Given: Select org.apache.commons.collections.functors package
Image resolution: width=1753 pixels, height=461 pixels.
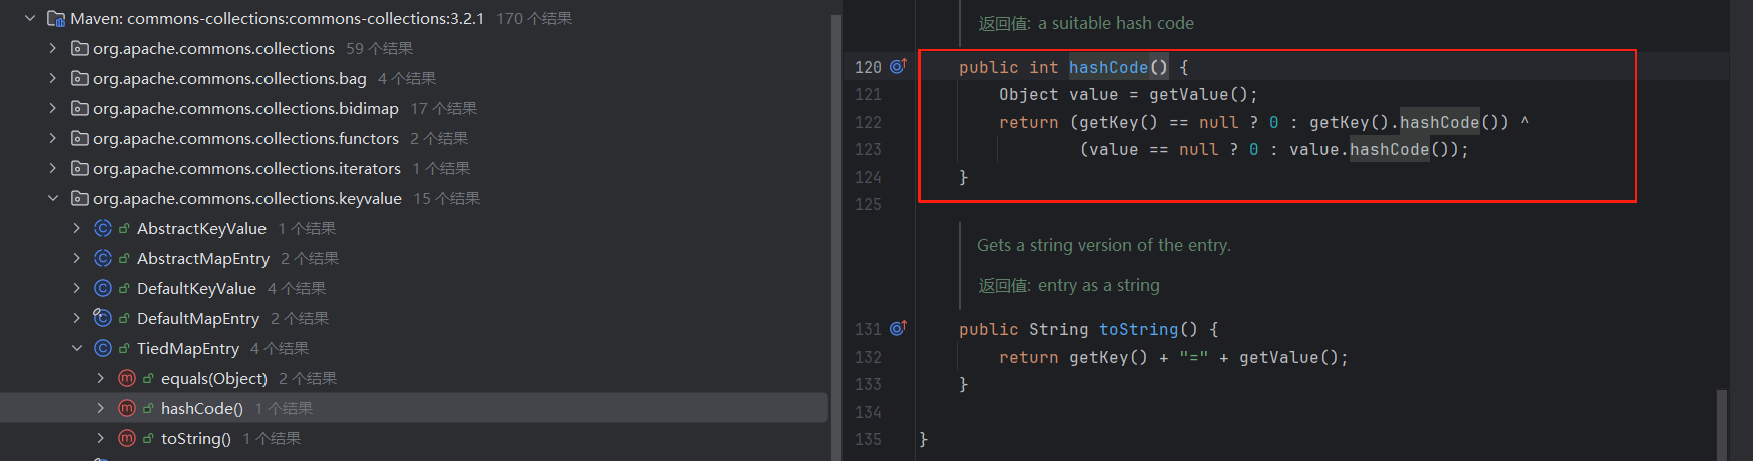Looking at the screenshot, I should pos(245,138).
